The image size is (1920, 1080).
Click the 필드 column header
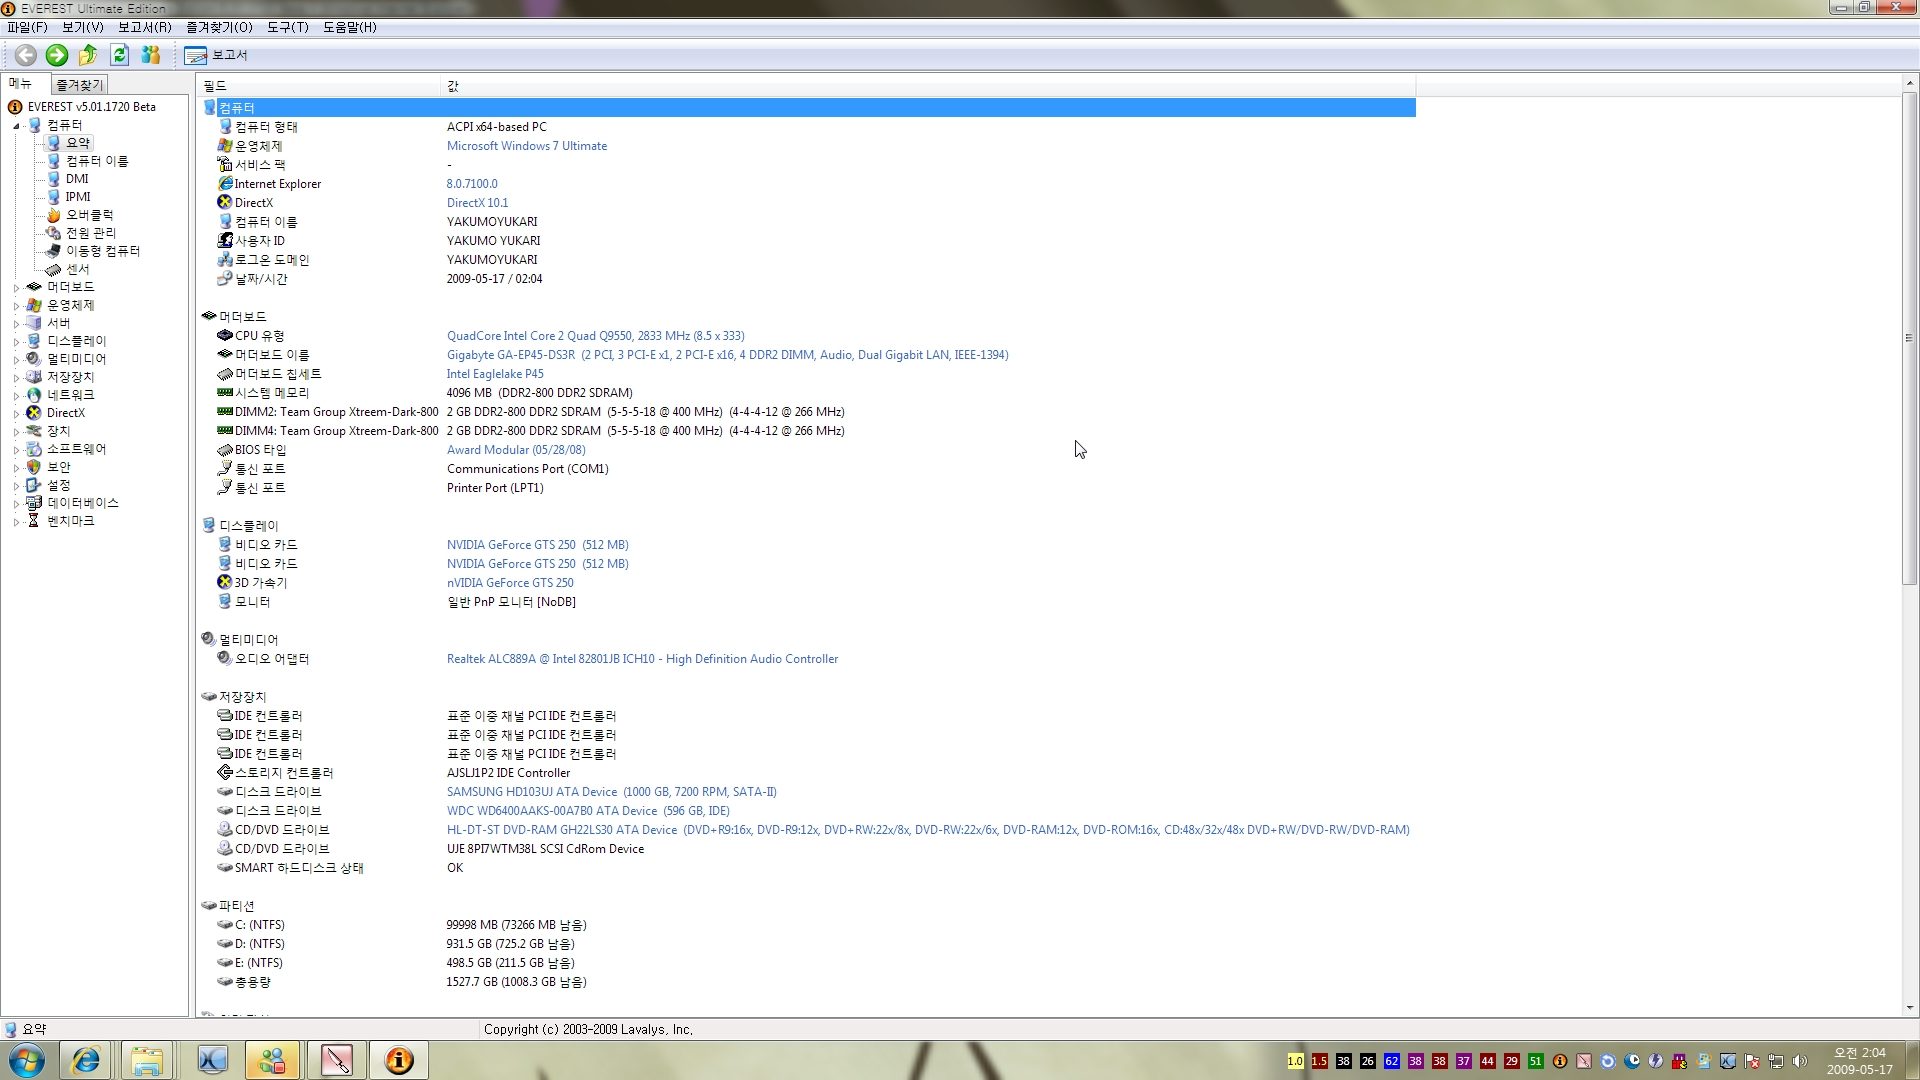[x=320, y=86]
